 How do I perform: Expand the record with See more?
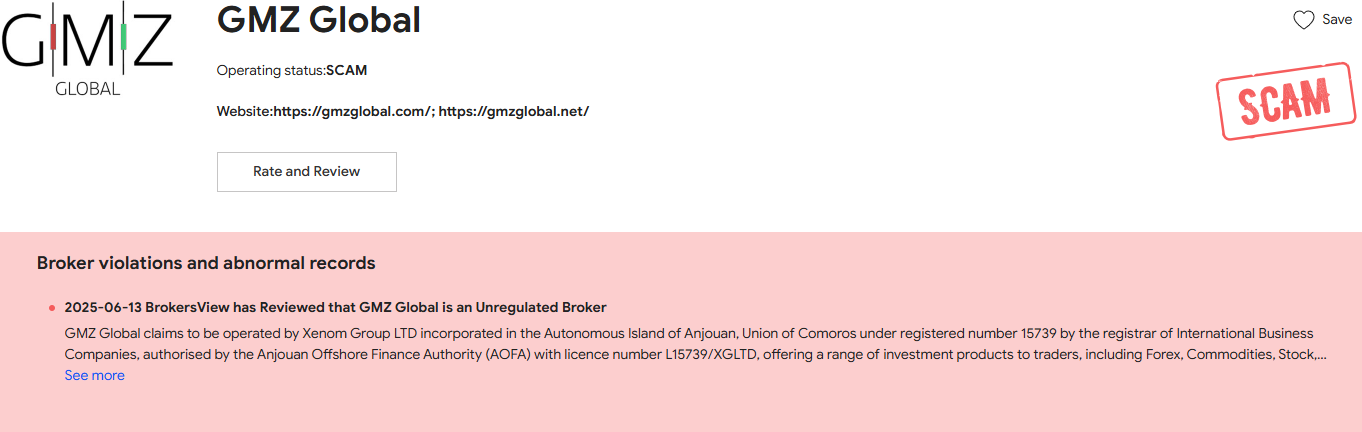coord(94,375)
